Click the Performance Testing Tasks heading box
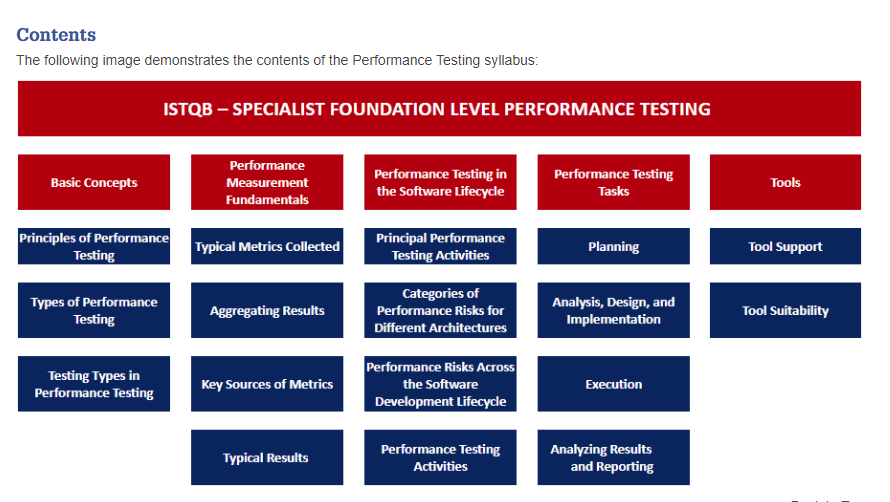The height and width of the screenshot is (502, 890). 614,182
